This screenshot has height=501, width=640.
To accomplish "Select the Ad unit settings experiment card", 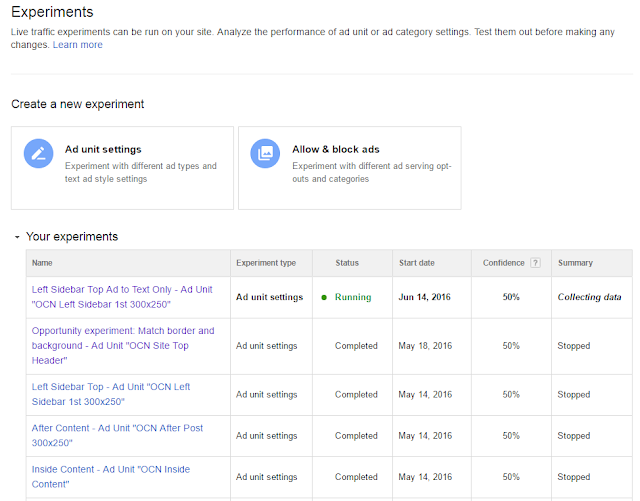I will 122,167.
